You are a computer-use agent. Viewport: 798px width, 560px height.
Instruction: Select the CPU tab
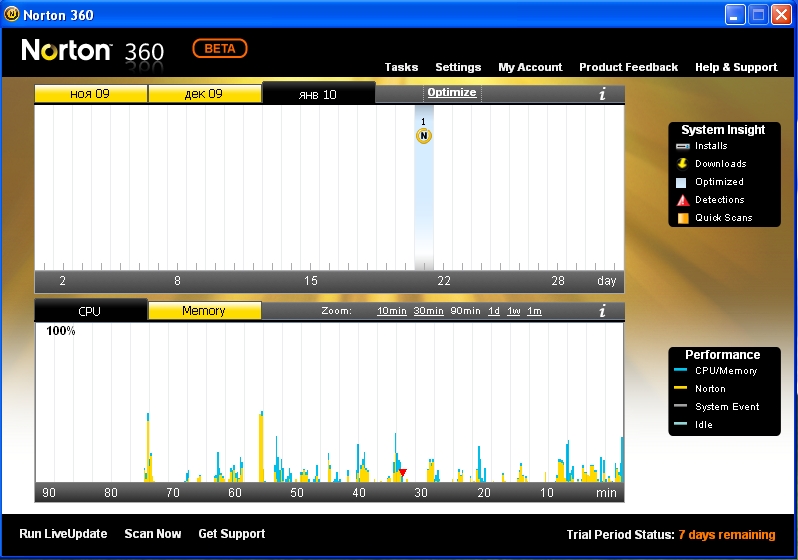pos(90,311)
